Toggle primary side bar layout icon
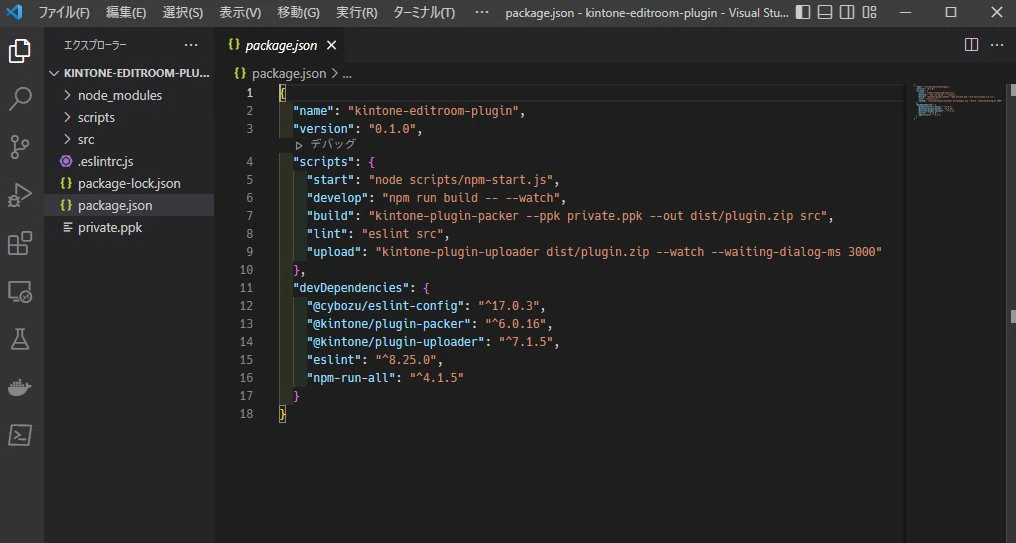1016x543 pixels. tap(803, 12)
